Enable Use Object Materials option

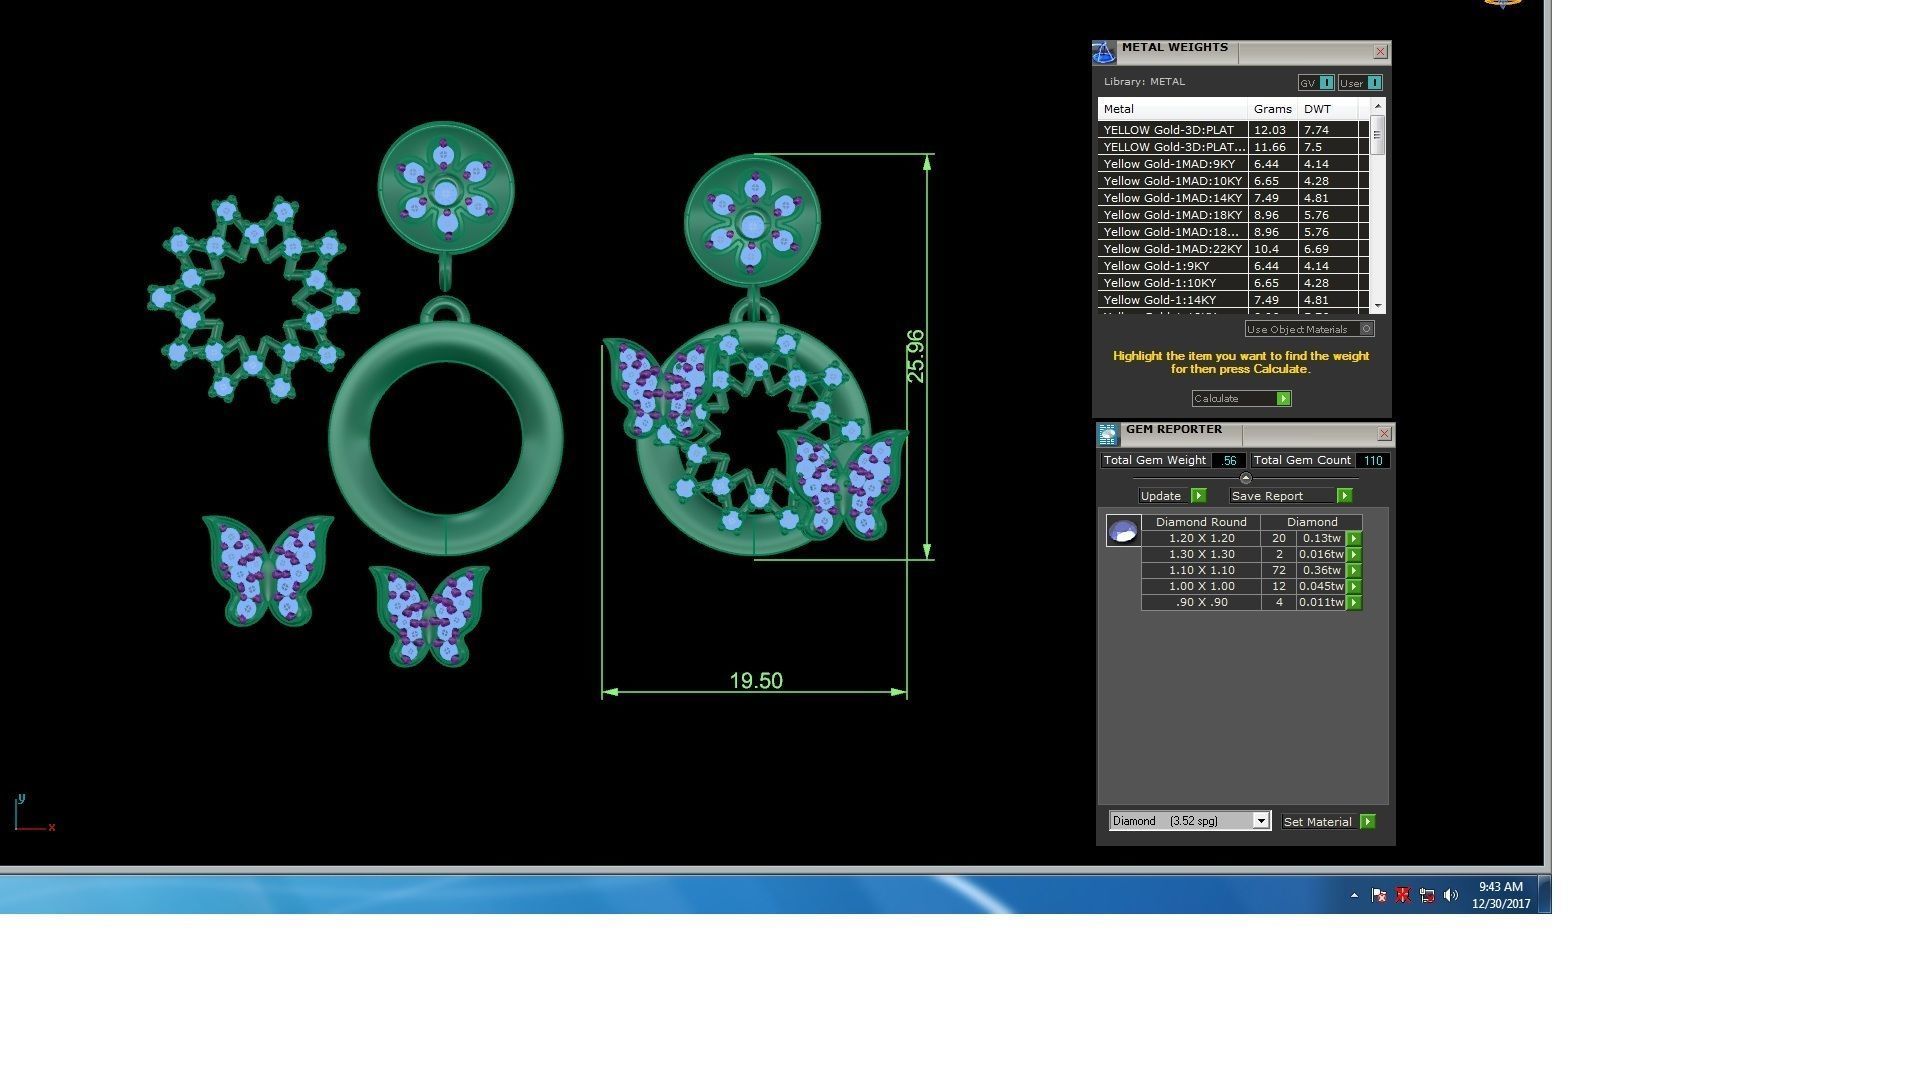pos(1367,329)
